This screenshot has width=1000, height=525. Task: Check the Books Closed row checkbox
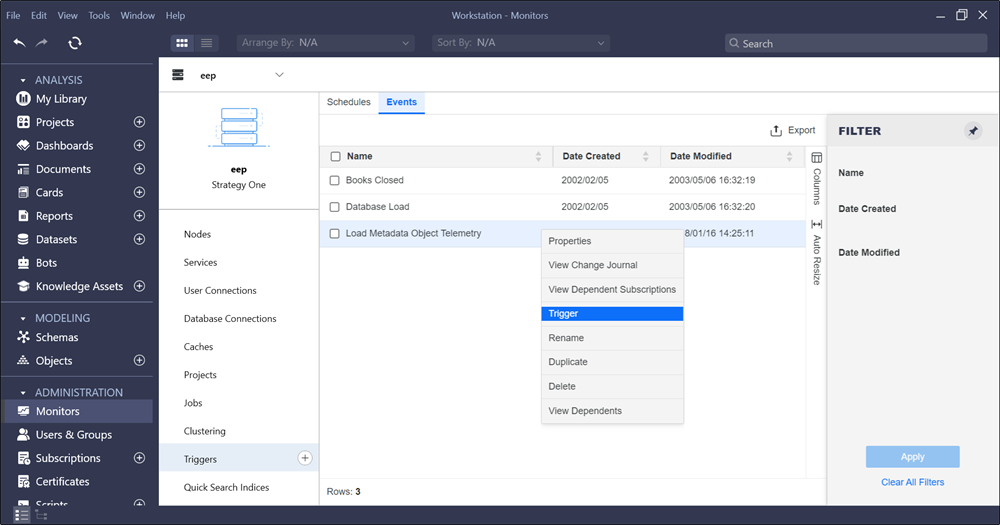(x=335, y=181)
